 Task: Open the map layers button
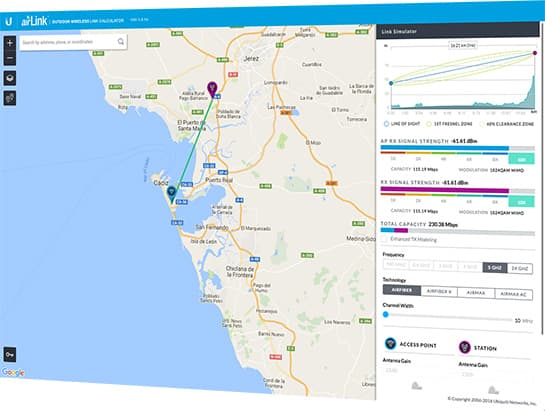pos(10,78)
